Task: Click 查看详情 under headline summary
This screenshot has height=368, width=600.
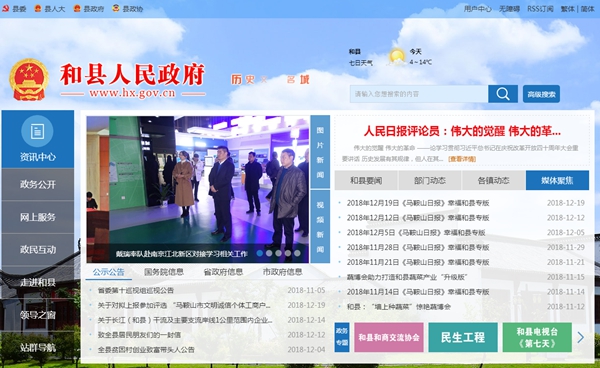Action: [x=462, y=159]
